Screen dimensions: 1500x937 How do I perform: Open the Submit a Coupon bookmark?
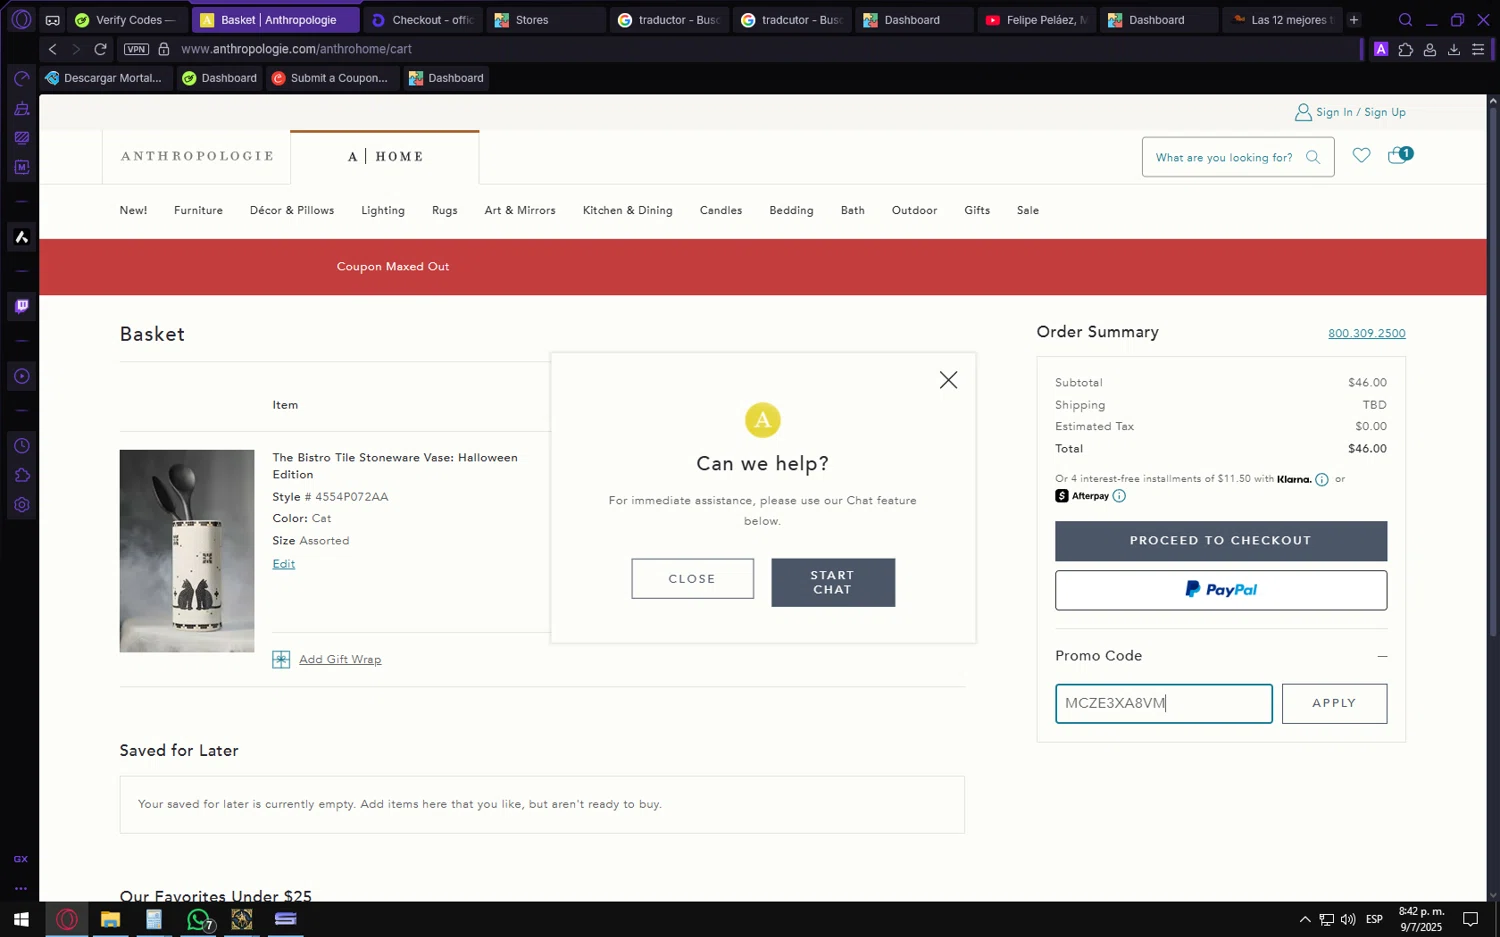click(333, 78)
